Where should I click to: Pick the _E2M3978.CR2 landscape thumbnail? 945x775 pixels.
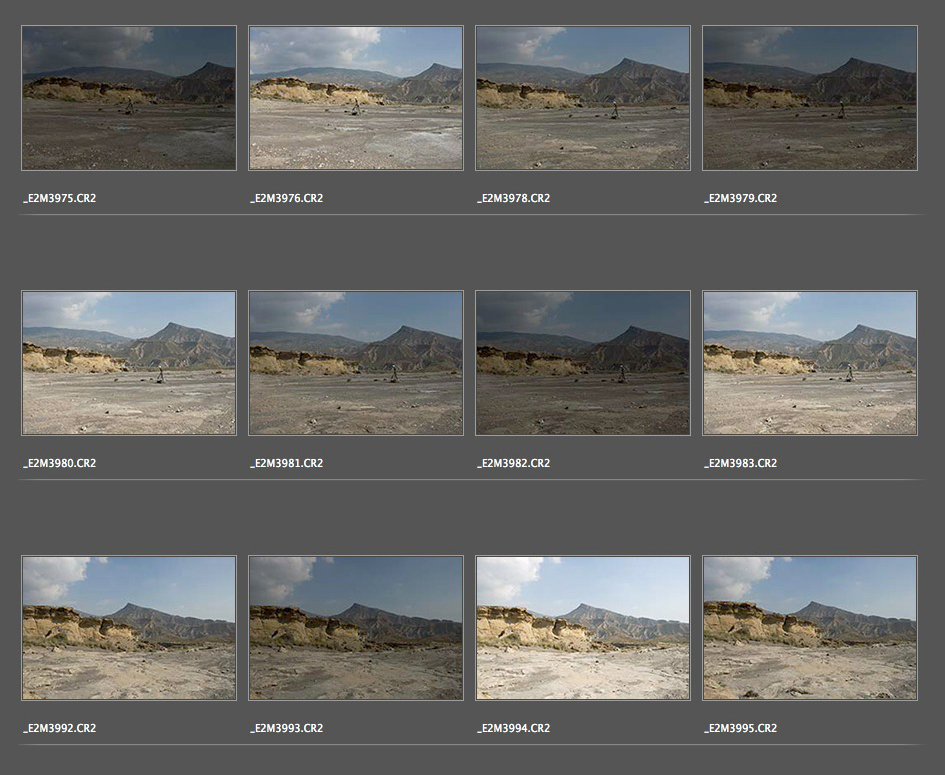coord(583,98)
